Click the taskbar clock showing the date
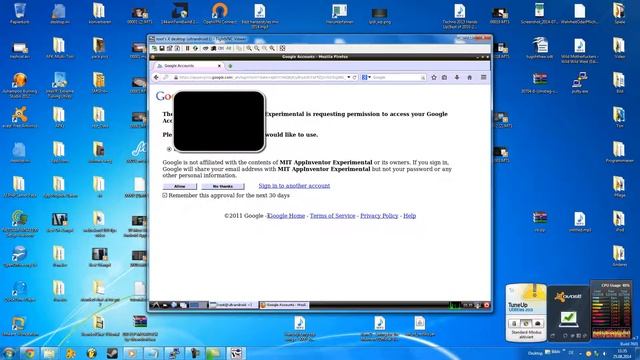The height and width of the screenshot is (360, 640). (x=623, y=353)
